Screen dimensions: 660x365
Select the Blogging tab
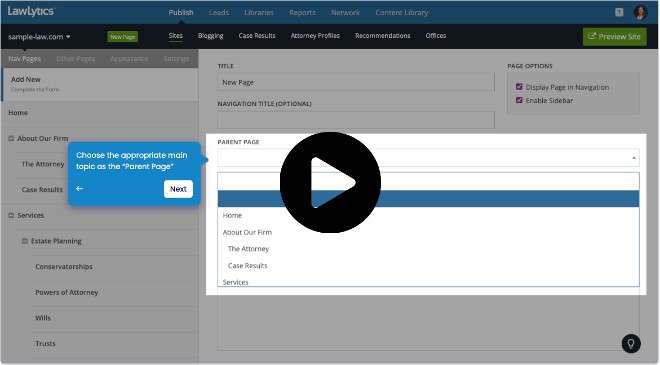[x=210, y=36]
